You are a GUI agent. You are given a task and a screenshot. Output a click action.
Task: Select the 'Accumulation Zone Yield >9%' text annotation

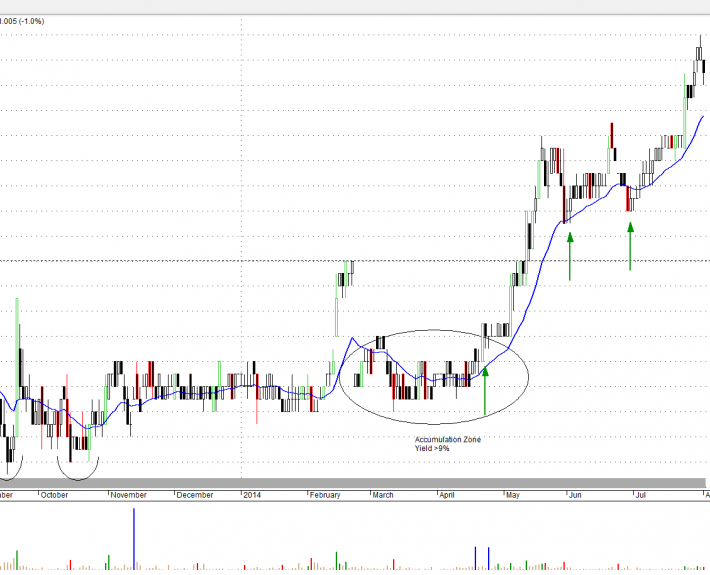(448, 444)
